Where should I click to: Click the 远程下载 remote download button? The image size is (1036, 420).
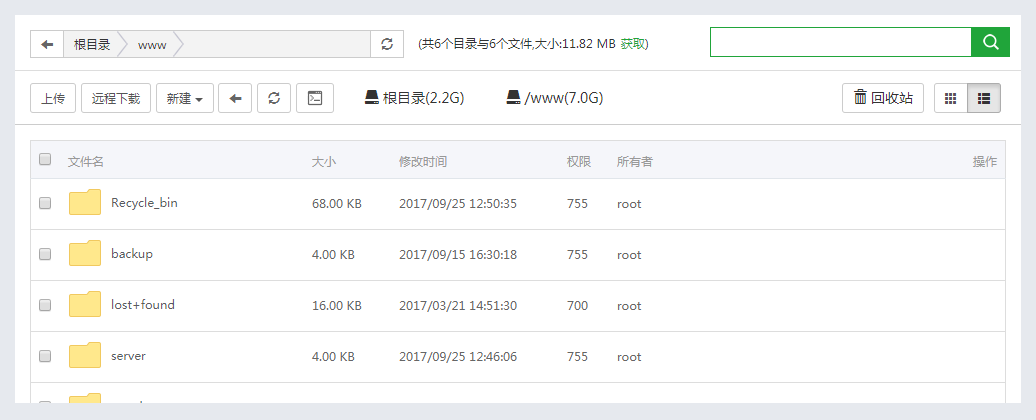[x=116, y=98]
